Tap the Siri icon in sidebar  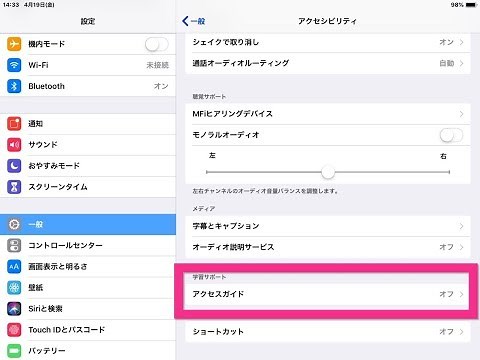pos(14,308)
